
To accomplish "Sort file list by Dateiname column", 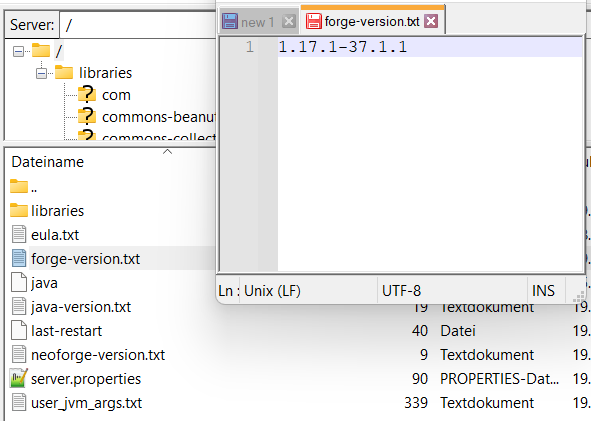I will pyautogui.click(x=47, y=162).
